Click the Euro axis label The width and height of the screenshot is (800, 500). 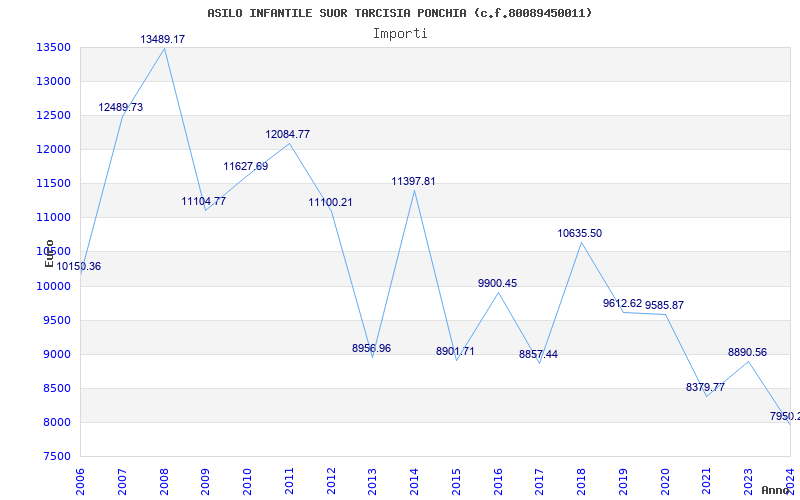point(49,254)
